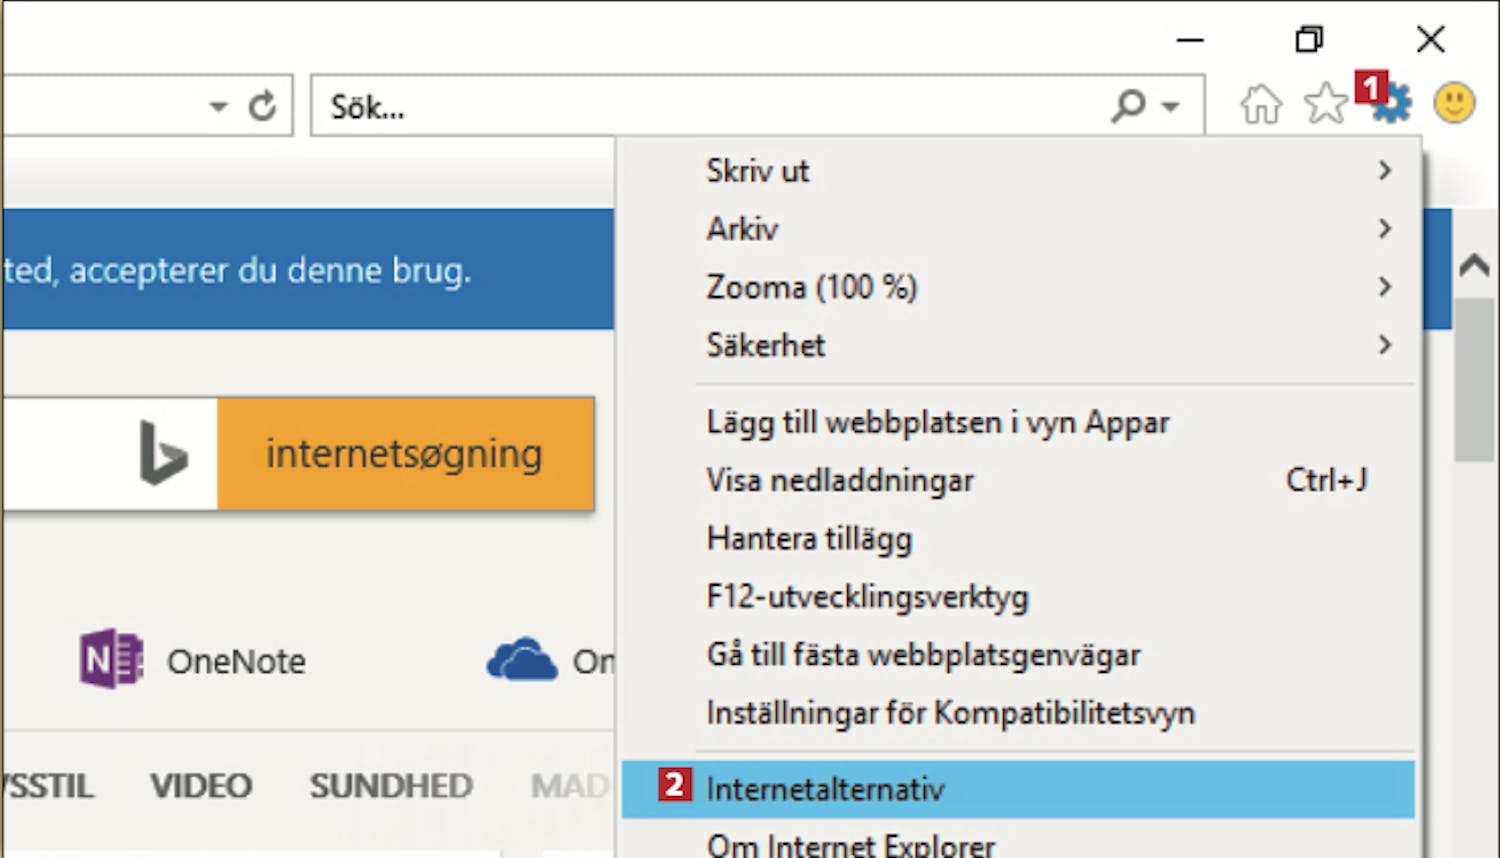Click inside the Sök search field

(x=700, y=106)
